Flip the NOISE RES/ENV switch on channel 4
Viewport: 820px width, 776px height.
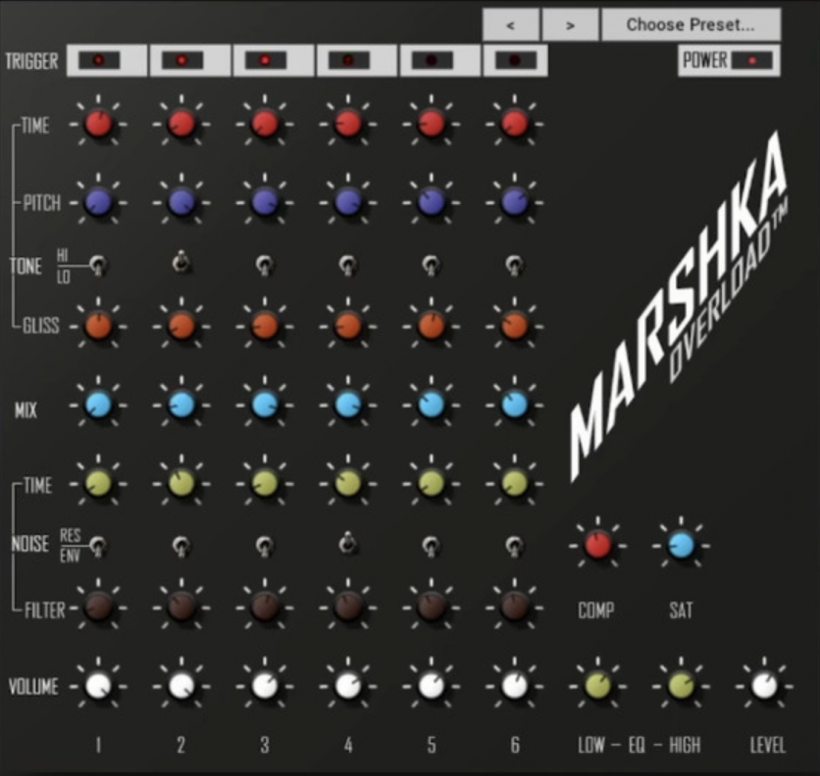pos(347,543)
